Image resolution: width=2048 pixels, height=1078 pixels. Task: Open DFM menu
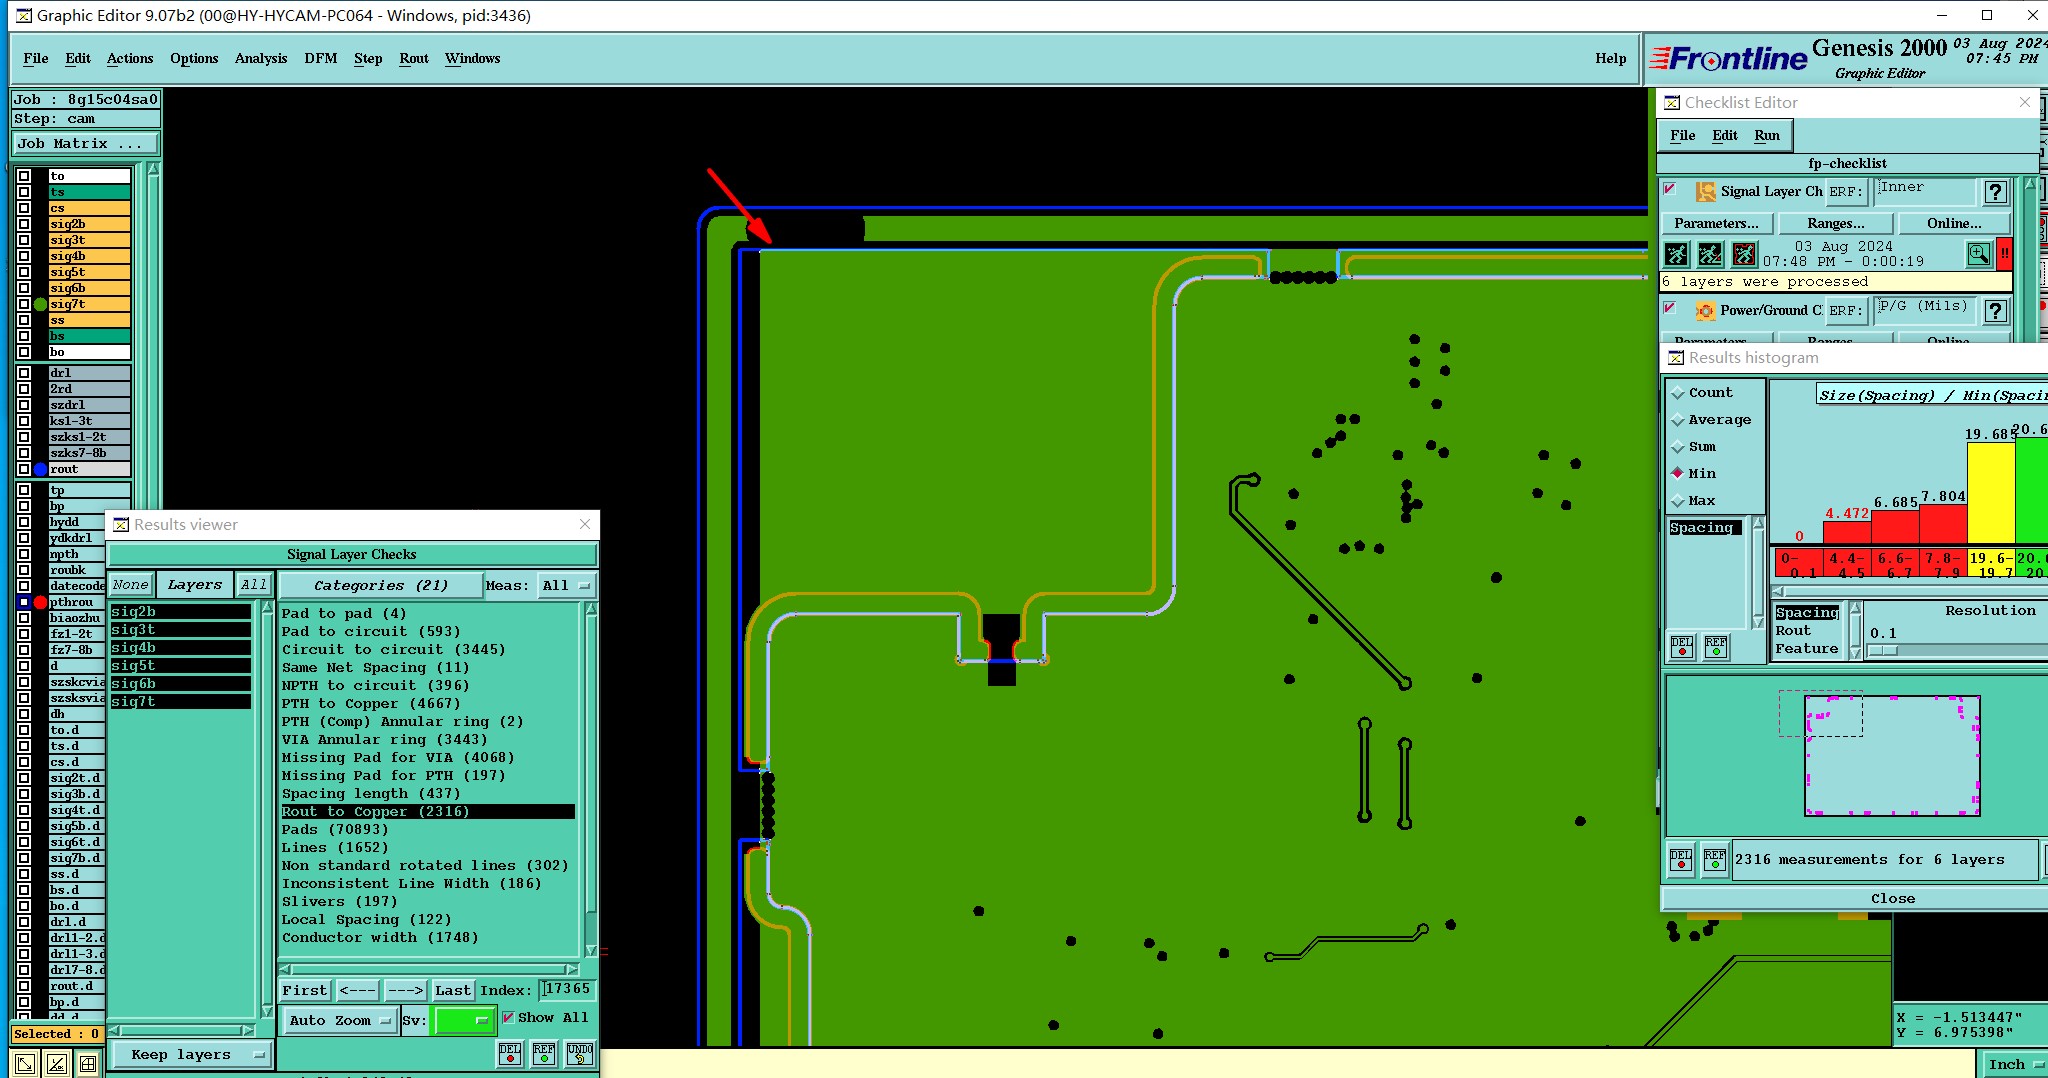[x=321, y=58]
